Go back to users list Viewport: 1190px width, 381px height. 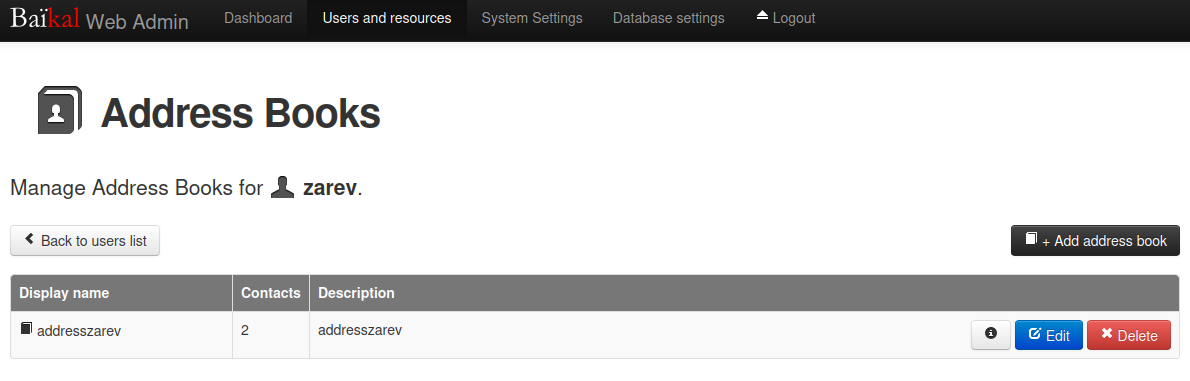pyautogui.click(x=85, y=241)
